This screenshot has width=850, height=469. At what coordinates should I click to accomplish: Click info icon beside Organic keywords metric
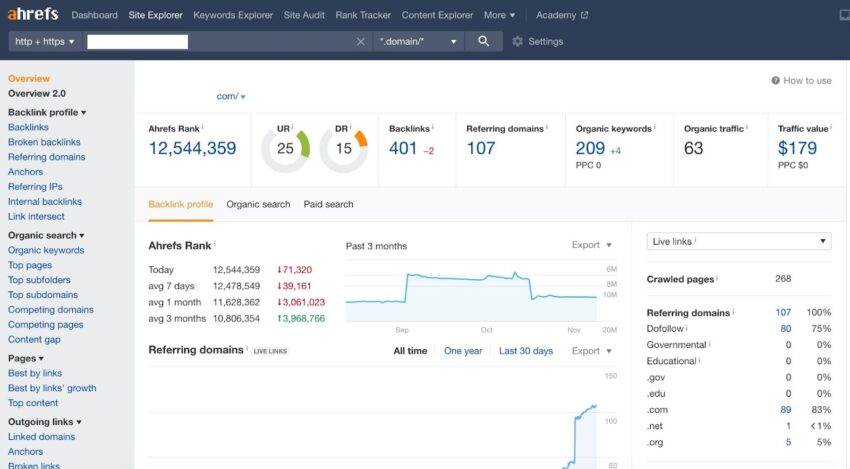tap(655, 127)
